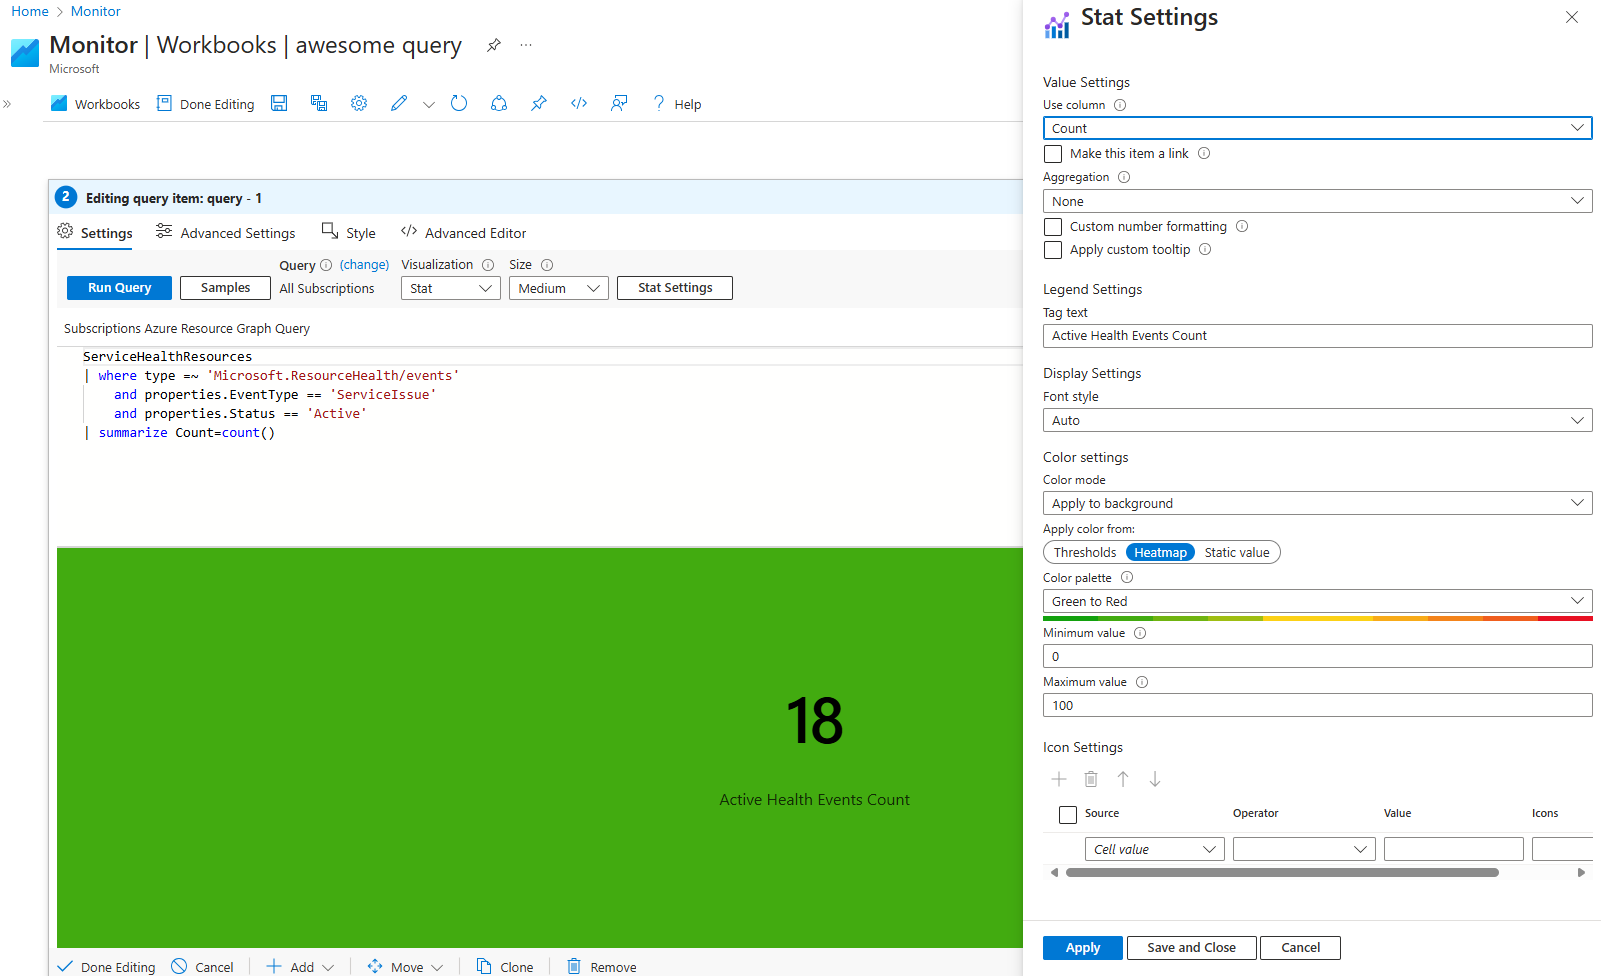Image resolution: width=1601 pixels, height=976 pixels.
Task: Click the feedback person icon in toolbar
Action: coord(619,103)
